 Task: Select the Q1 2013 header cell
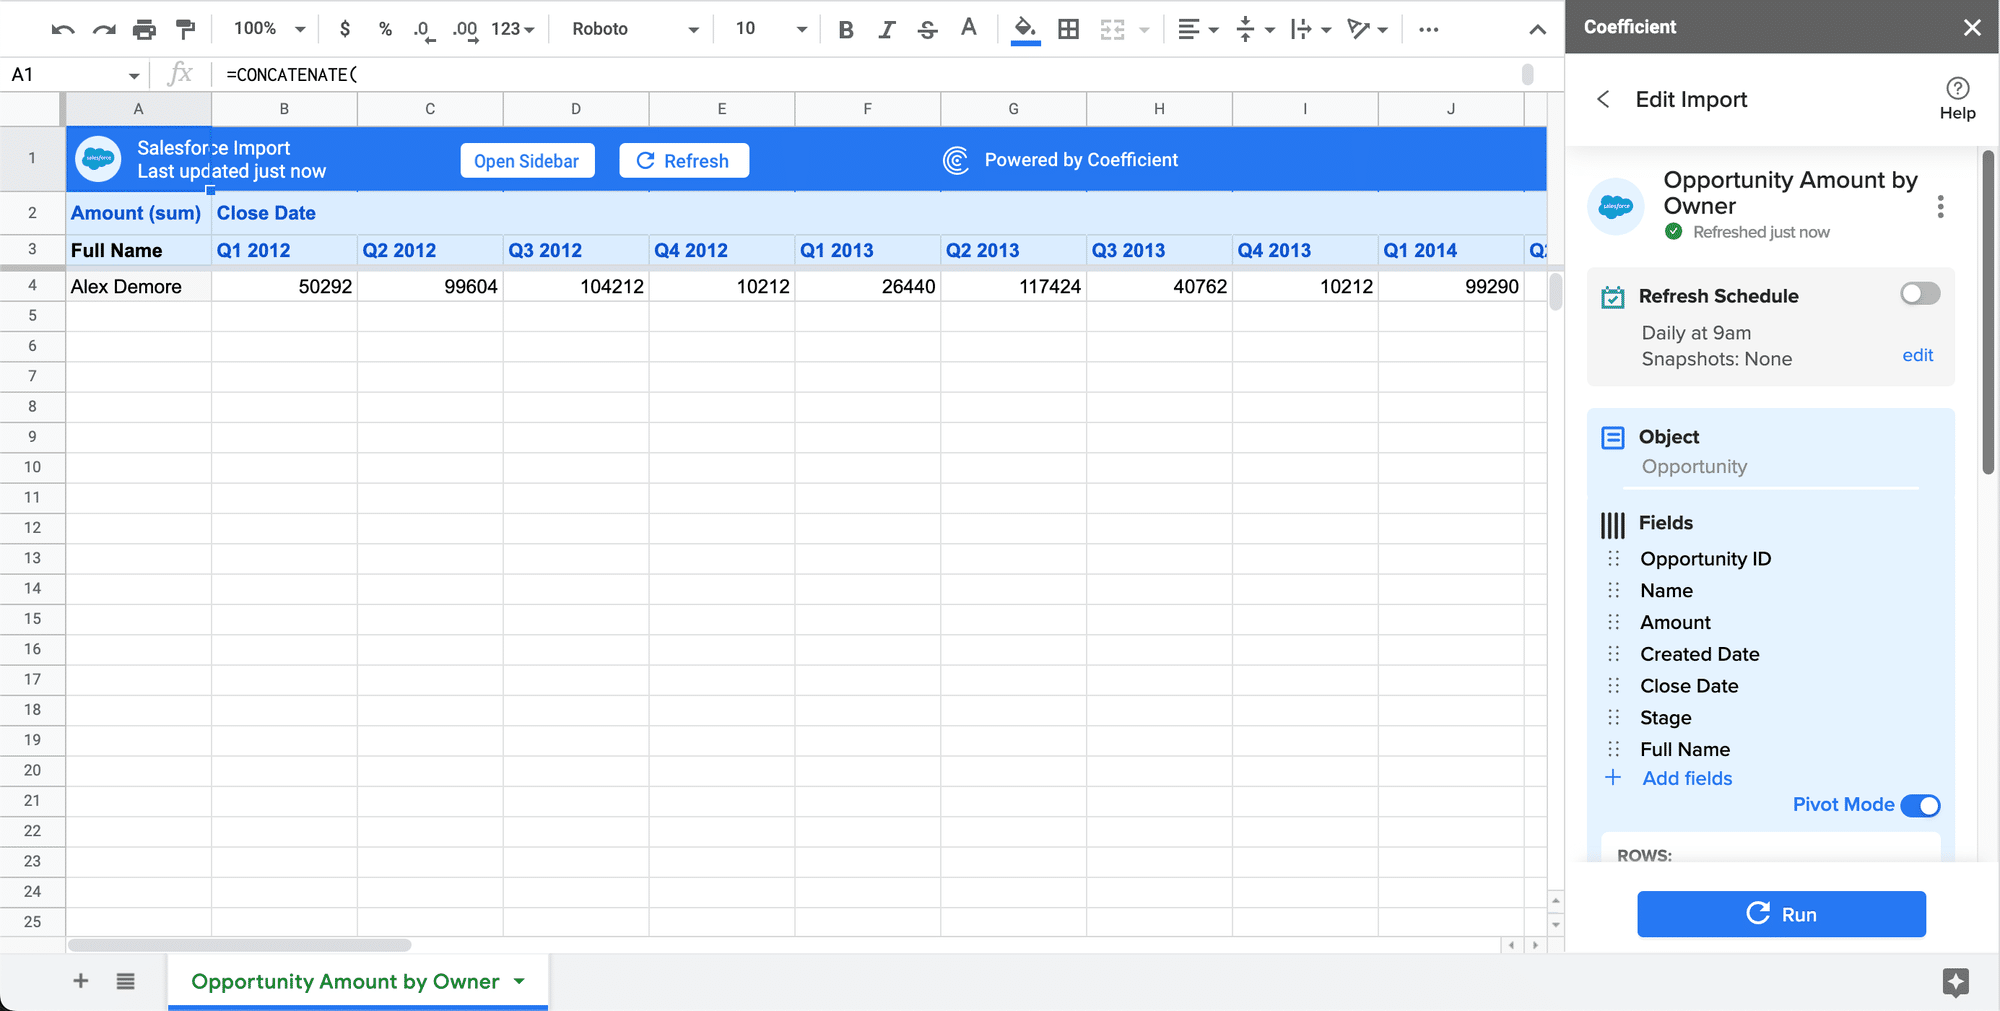click(867, 251)
